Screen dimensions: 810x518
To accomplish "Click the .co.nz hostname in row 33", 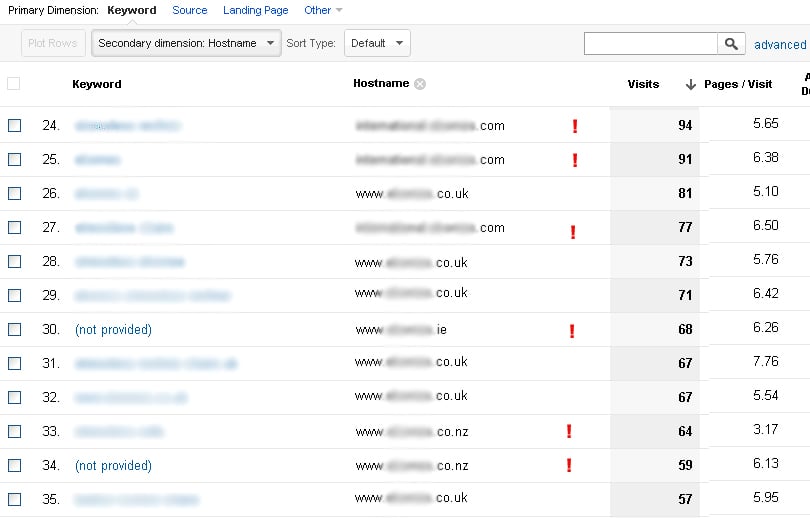I will (x=412, y=432).
